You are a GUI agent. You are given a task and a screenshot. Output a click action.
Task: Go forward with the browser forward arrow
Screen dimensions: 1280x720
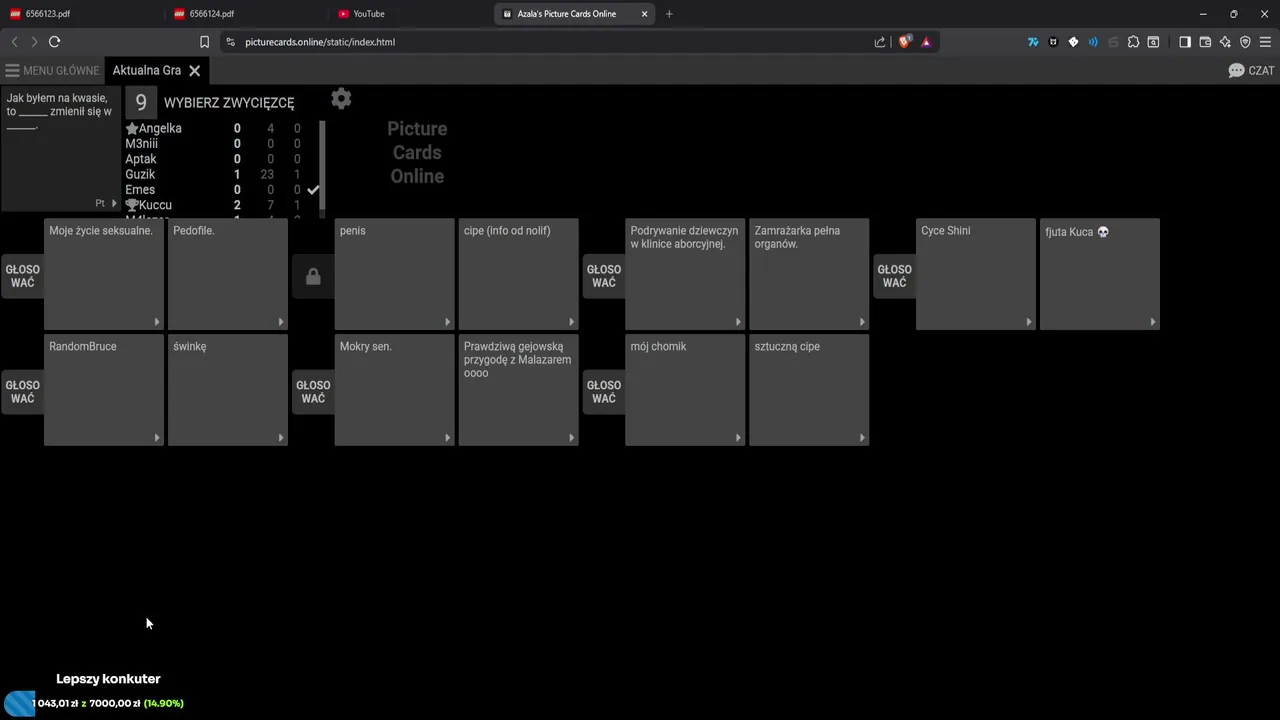click(x=34, y=42)
